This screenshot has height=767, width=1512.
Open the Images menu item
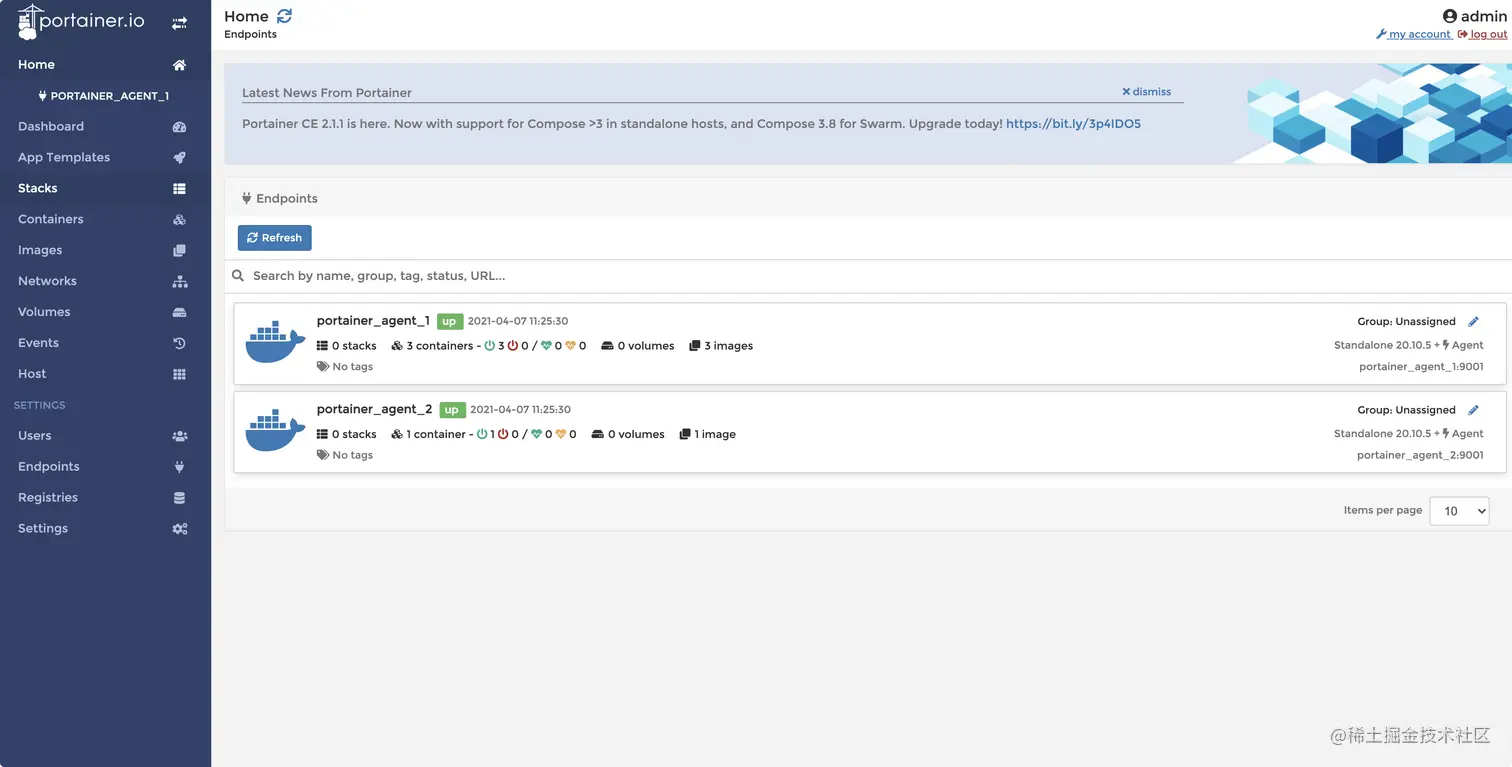(40, 251)
